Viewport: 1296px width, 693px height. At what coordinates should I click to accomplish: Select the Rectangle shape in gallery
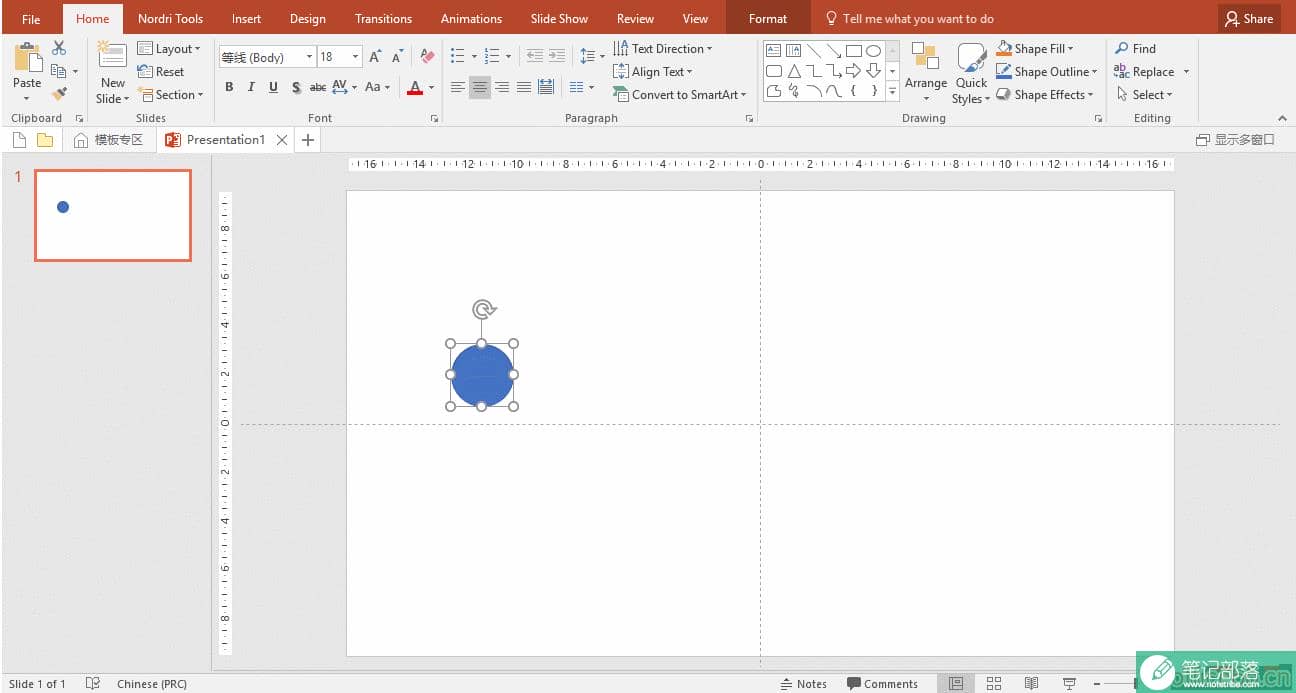[853, 50]
